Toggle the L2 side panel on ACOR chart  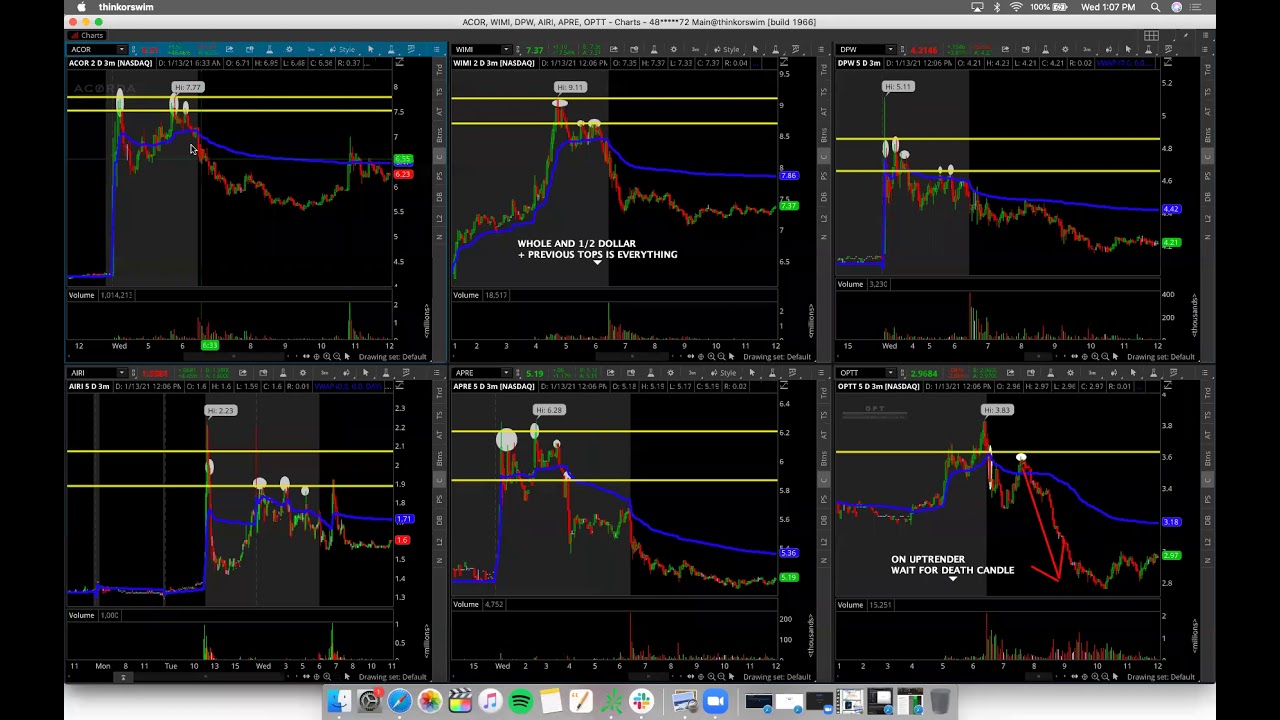tap(439, 217)
